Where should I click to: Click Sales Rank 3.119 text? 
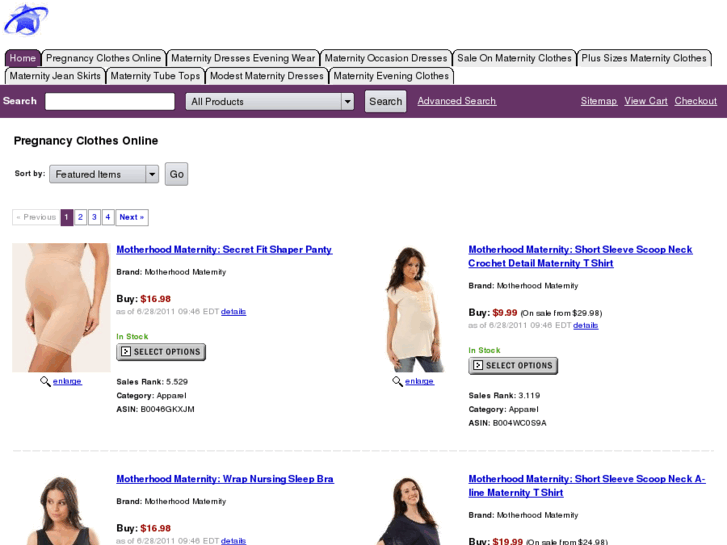[x=504, y=396]
